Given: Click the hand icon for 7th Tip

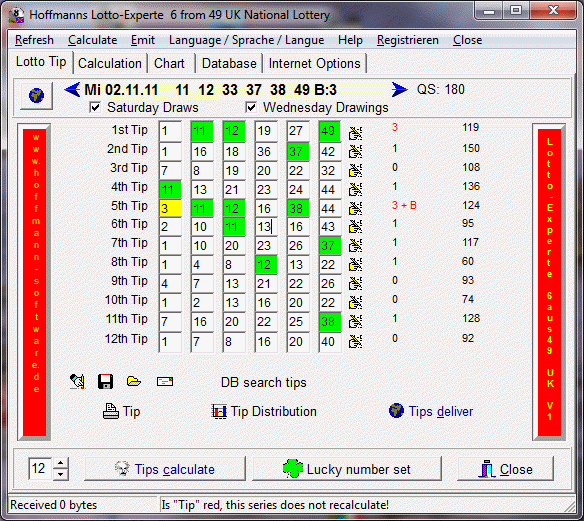Looking at the screenshot, I should tap(355, 245).
